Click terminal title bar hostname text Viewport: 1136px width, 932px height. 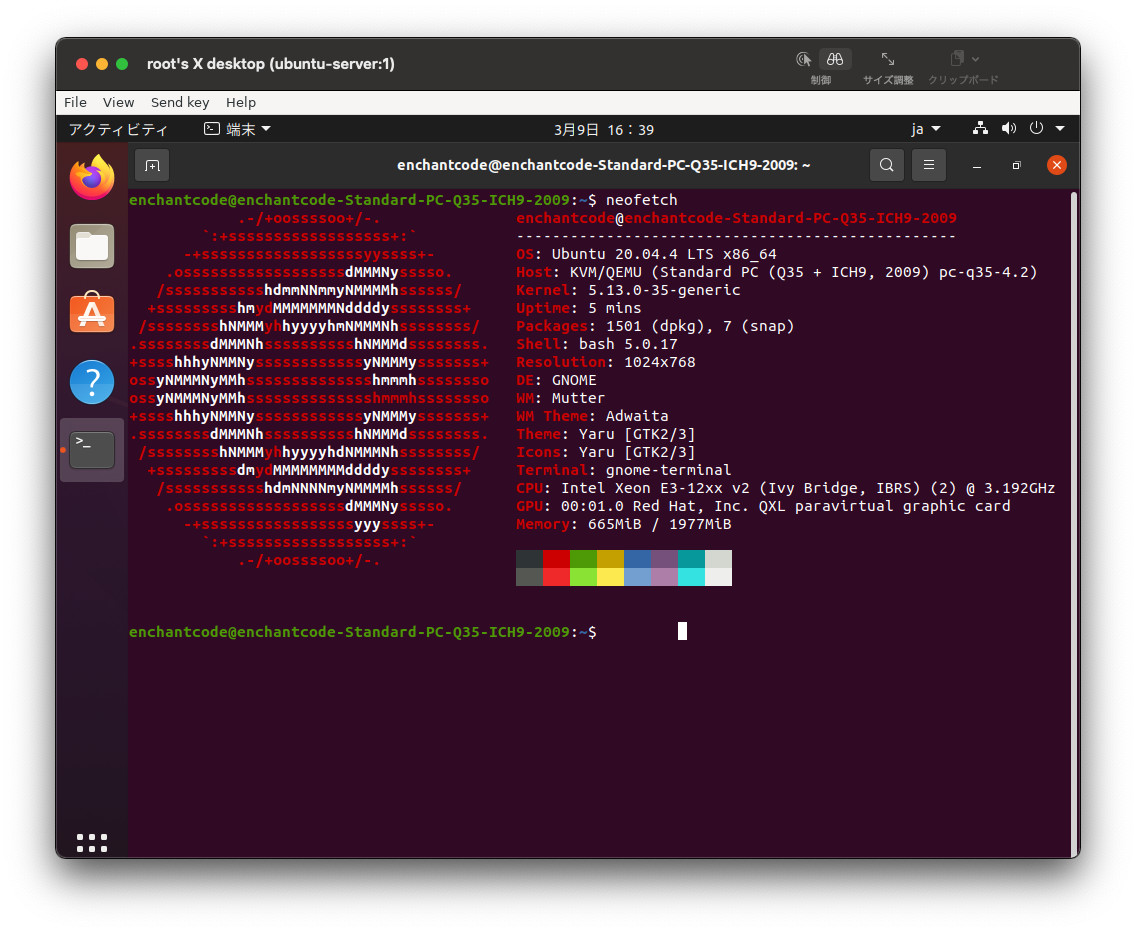[x=604, y=165]
